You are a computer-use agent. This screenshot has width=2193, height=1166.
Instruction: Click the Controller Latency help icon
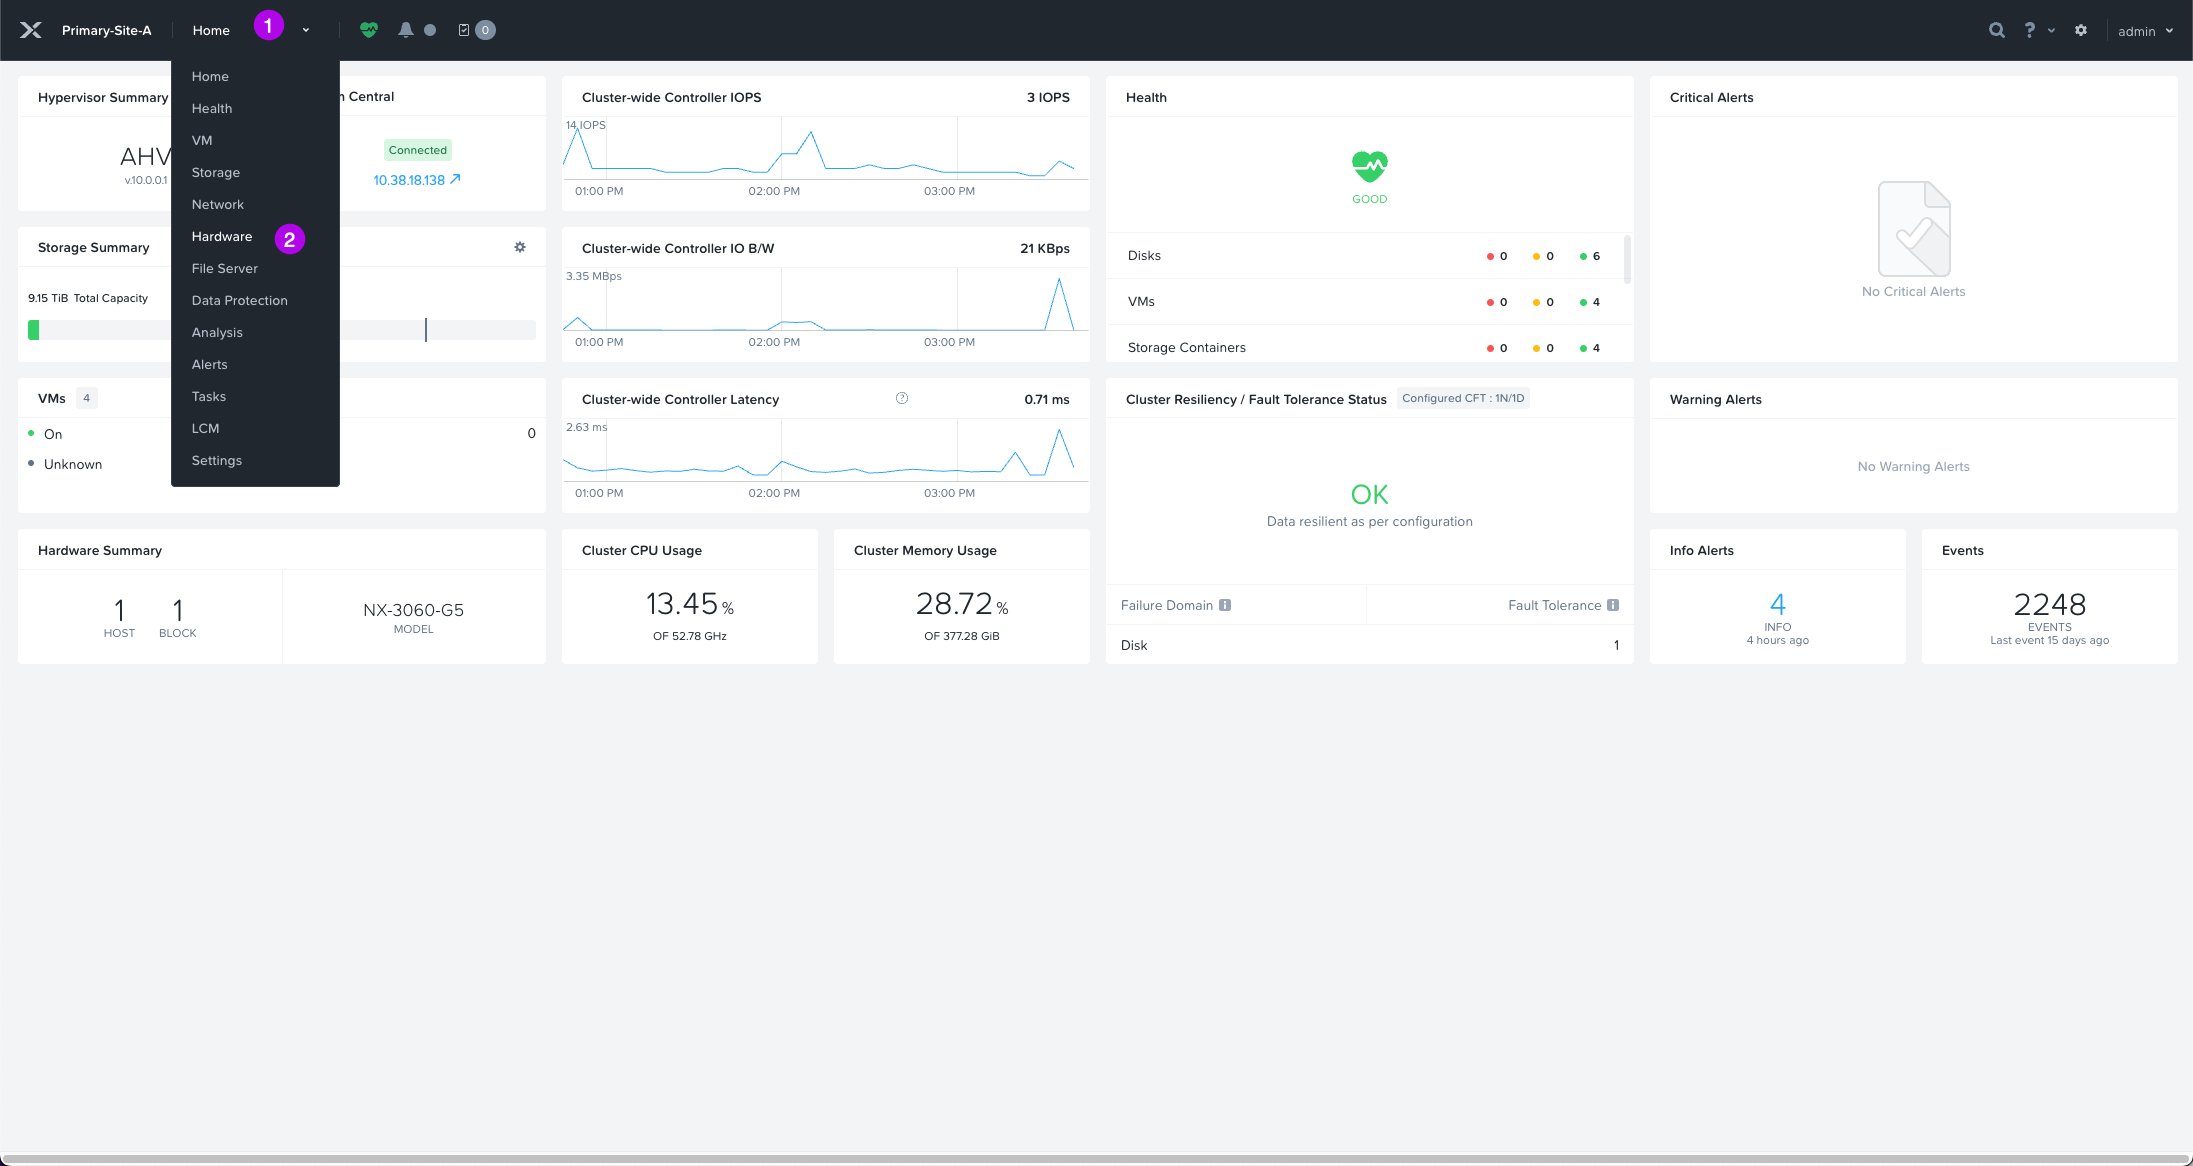coord(902,398)
